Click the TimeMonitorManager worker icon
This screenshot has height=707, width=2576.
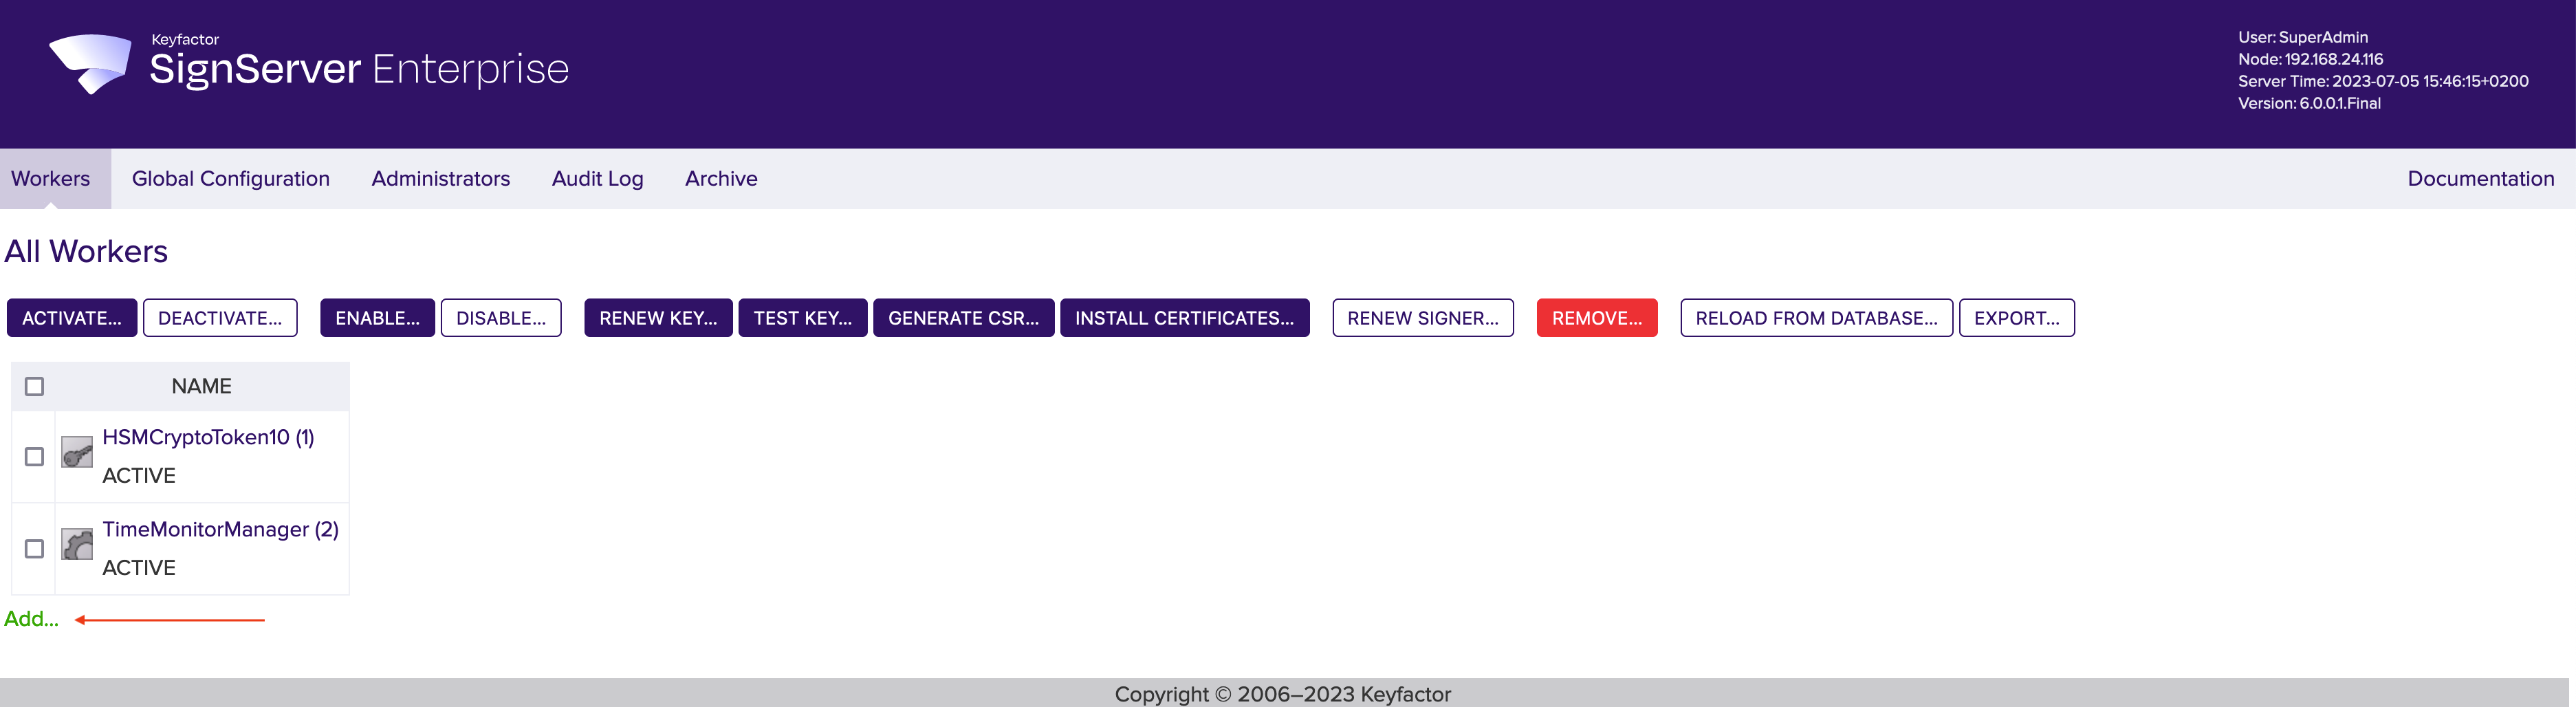click(77, 545)
